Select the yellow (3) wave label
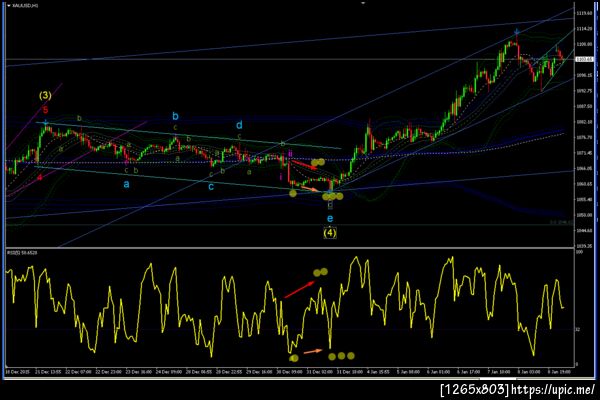The width and height of the screenshot is (600, 400). [x=45, y=95]
